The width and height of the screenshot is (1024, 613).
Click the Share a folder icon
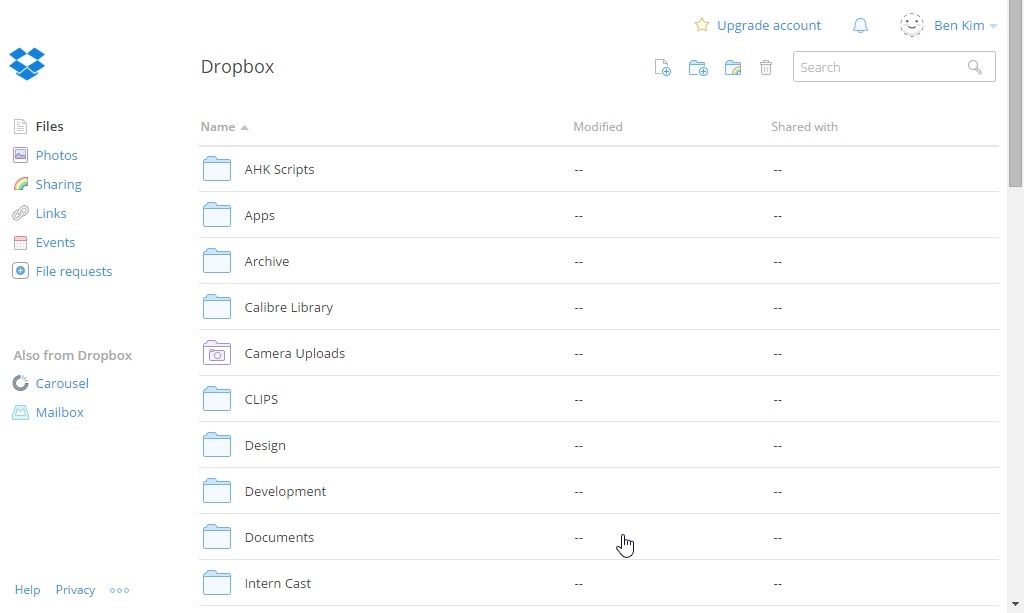click(x=733, y=68)
